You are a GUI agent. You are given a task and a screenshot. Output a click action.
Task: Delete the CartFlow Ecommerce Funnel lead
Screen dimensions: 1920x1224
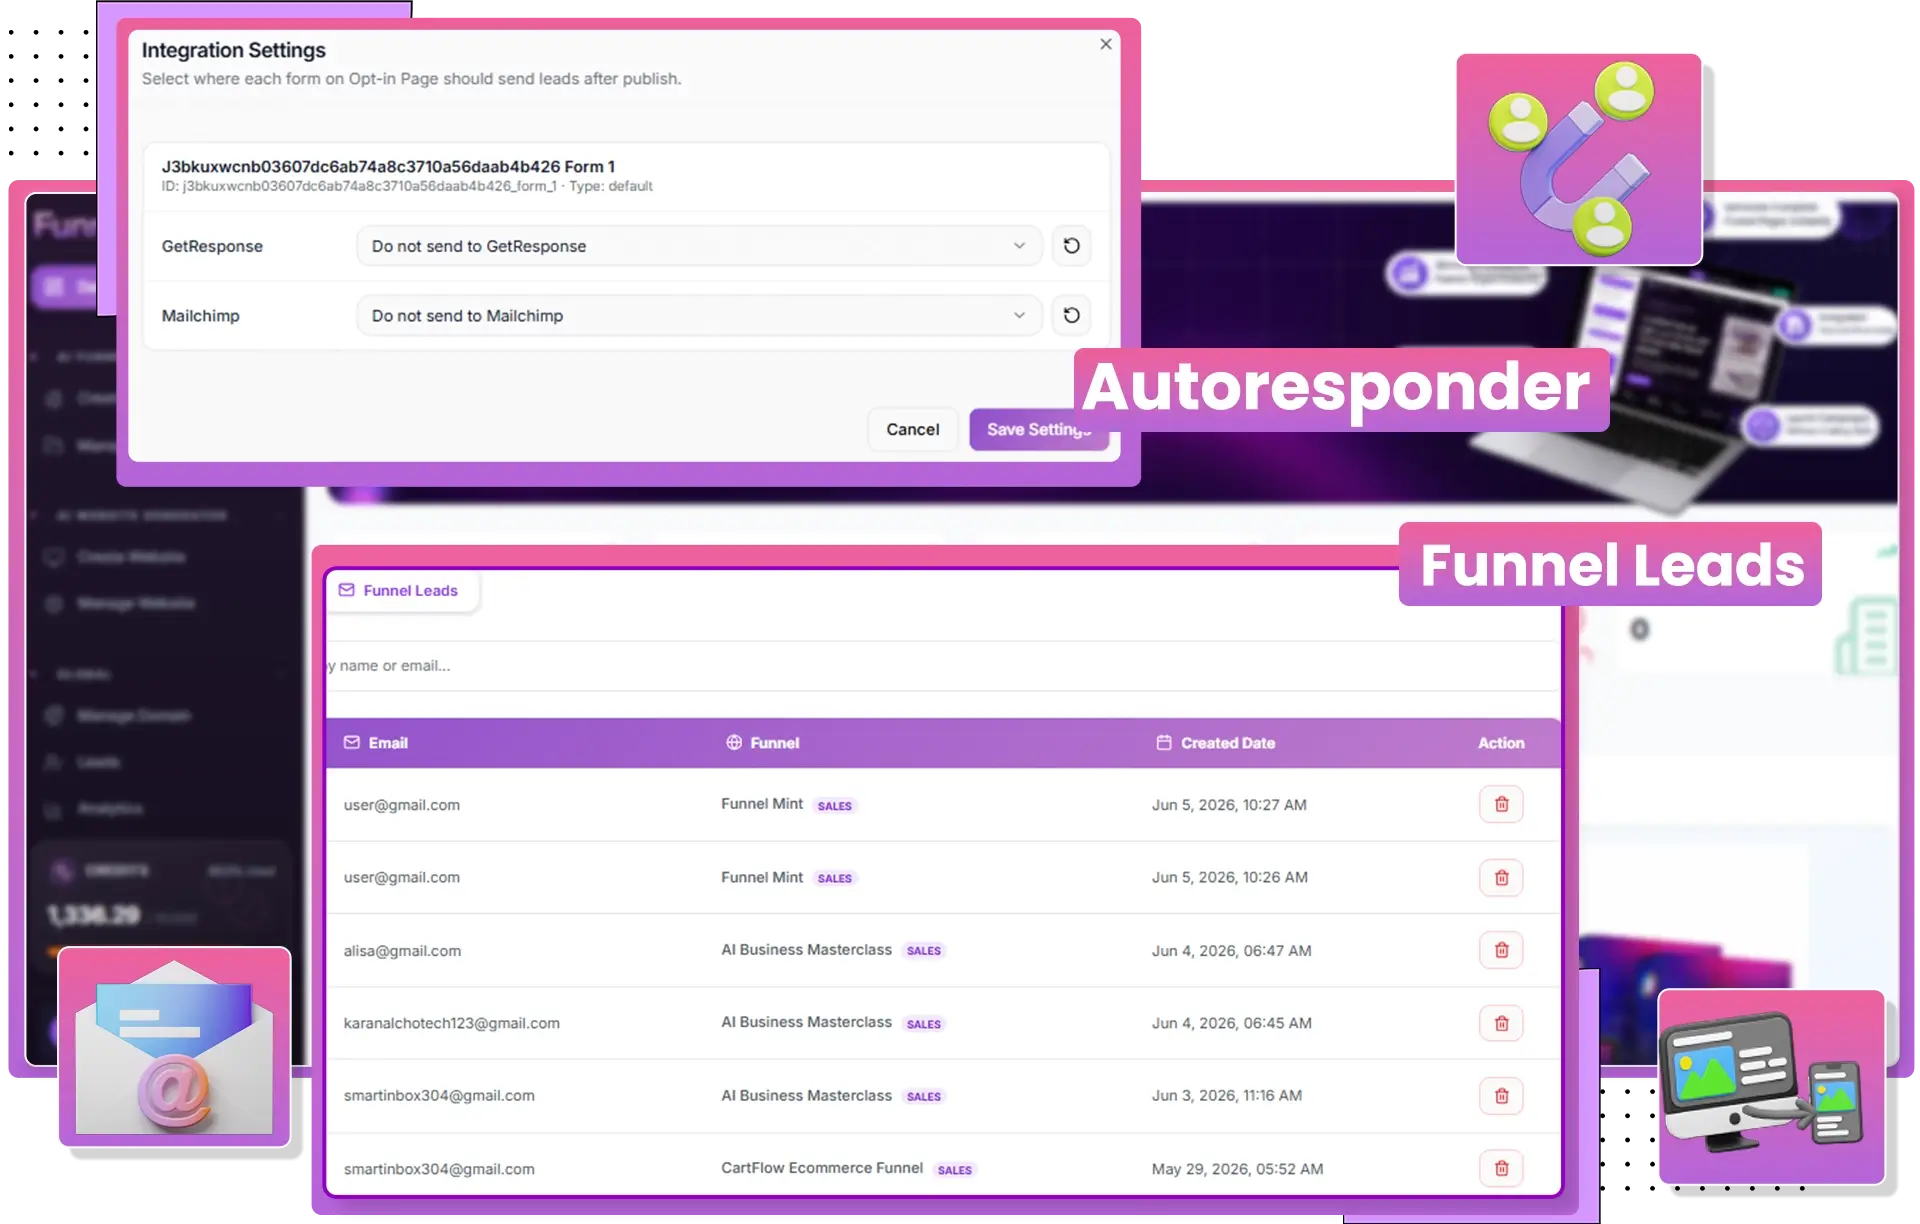pyautogui.click(x=1501, y=1169)
